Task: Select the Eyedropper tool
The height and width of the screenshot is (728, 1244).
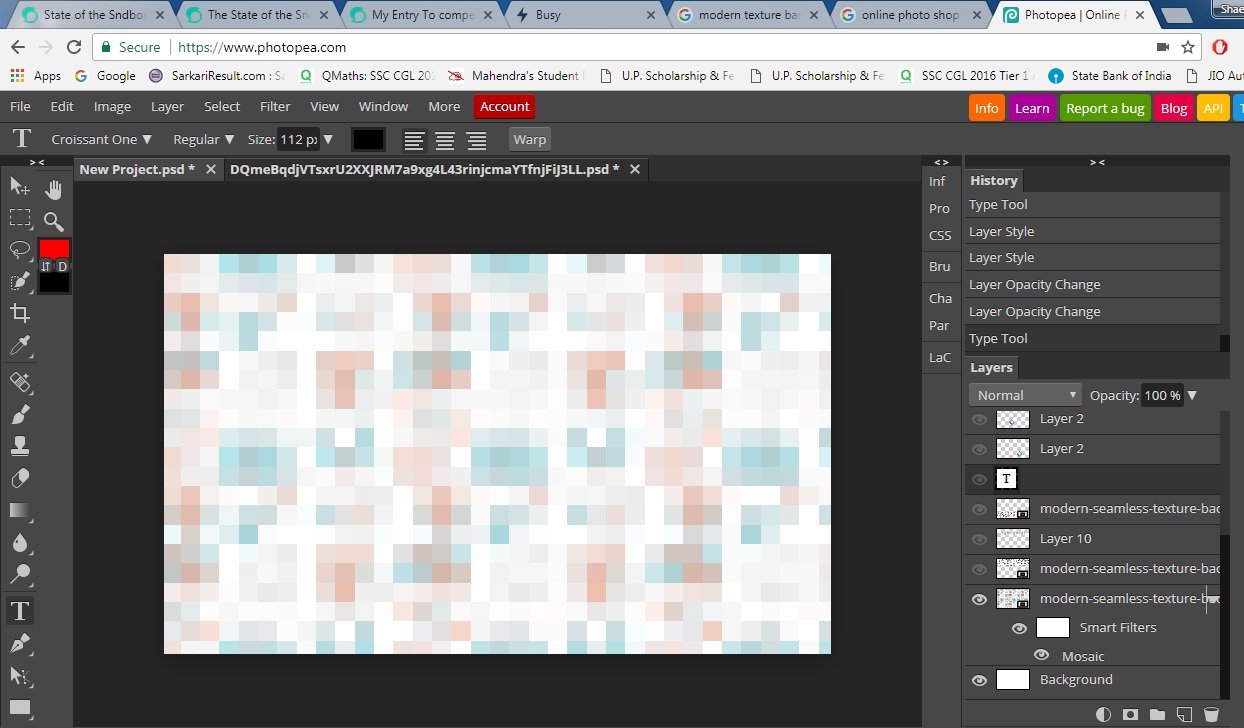Action: pos(20,347)
